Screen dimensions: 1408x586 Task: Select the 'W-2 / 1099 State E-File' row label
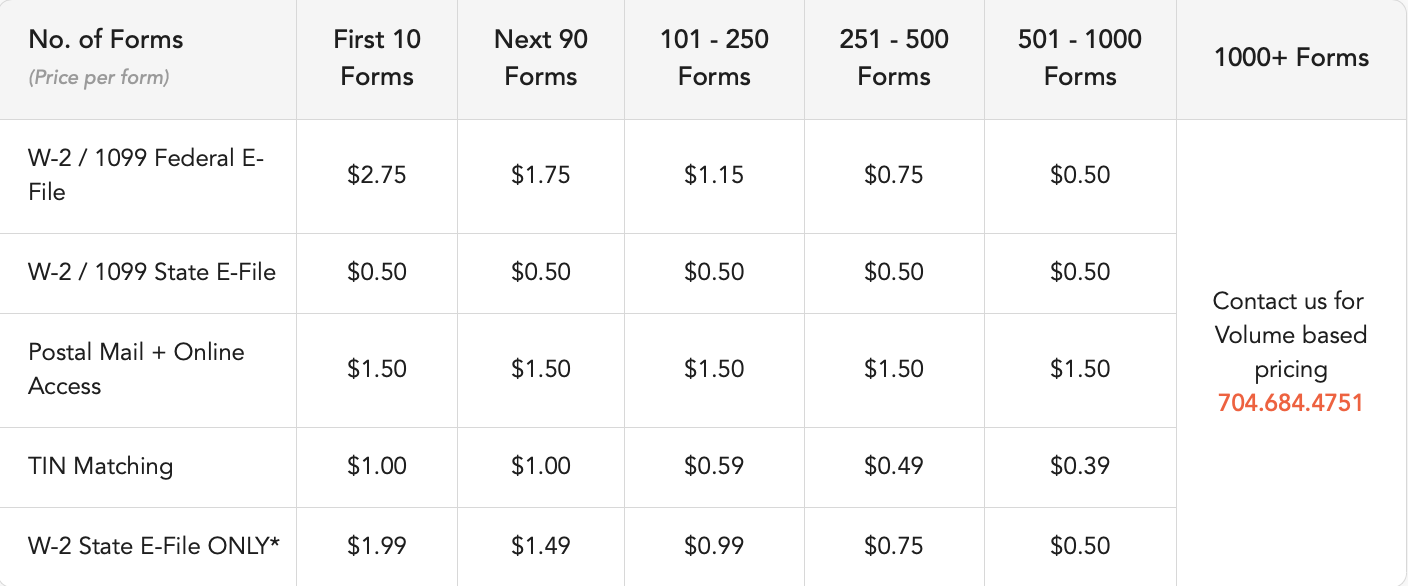tap(152, 272)
